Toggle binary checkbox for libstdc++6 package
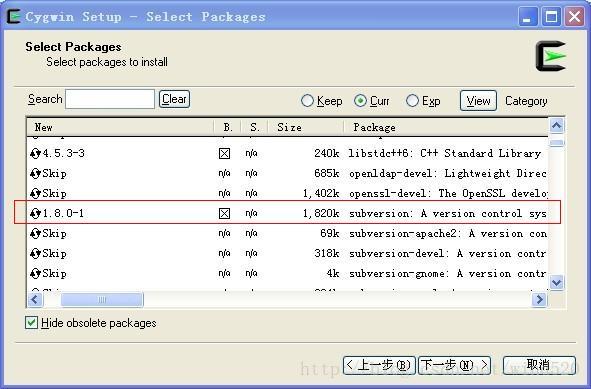Viewport: 591px width, 389px height. [x=224, y=153]
